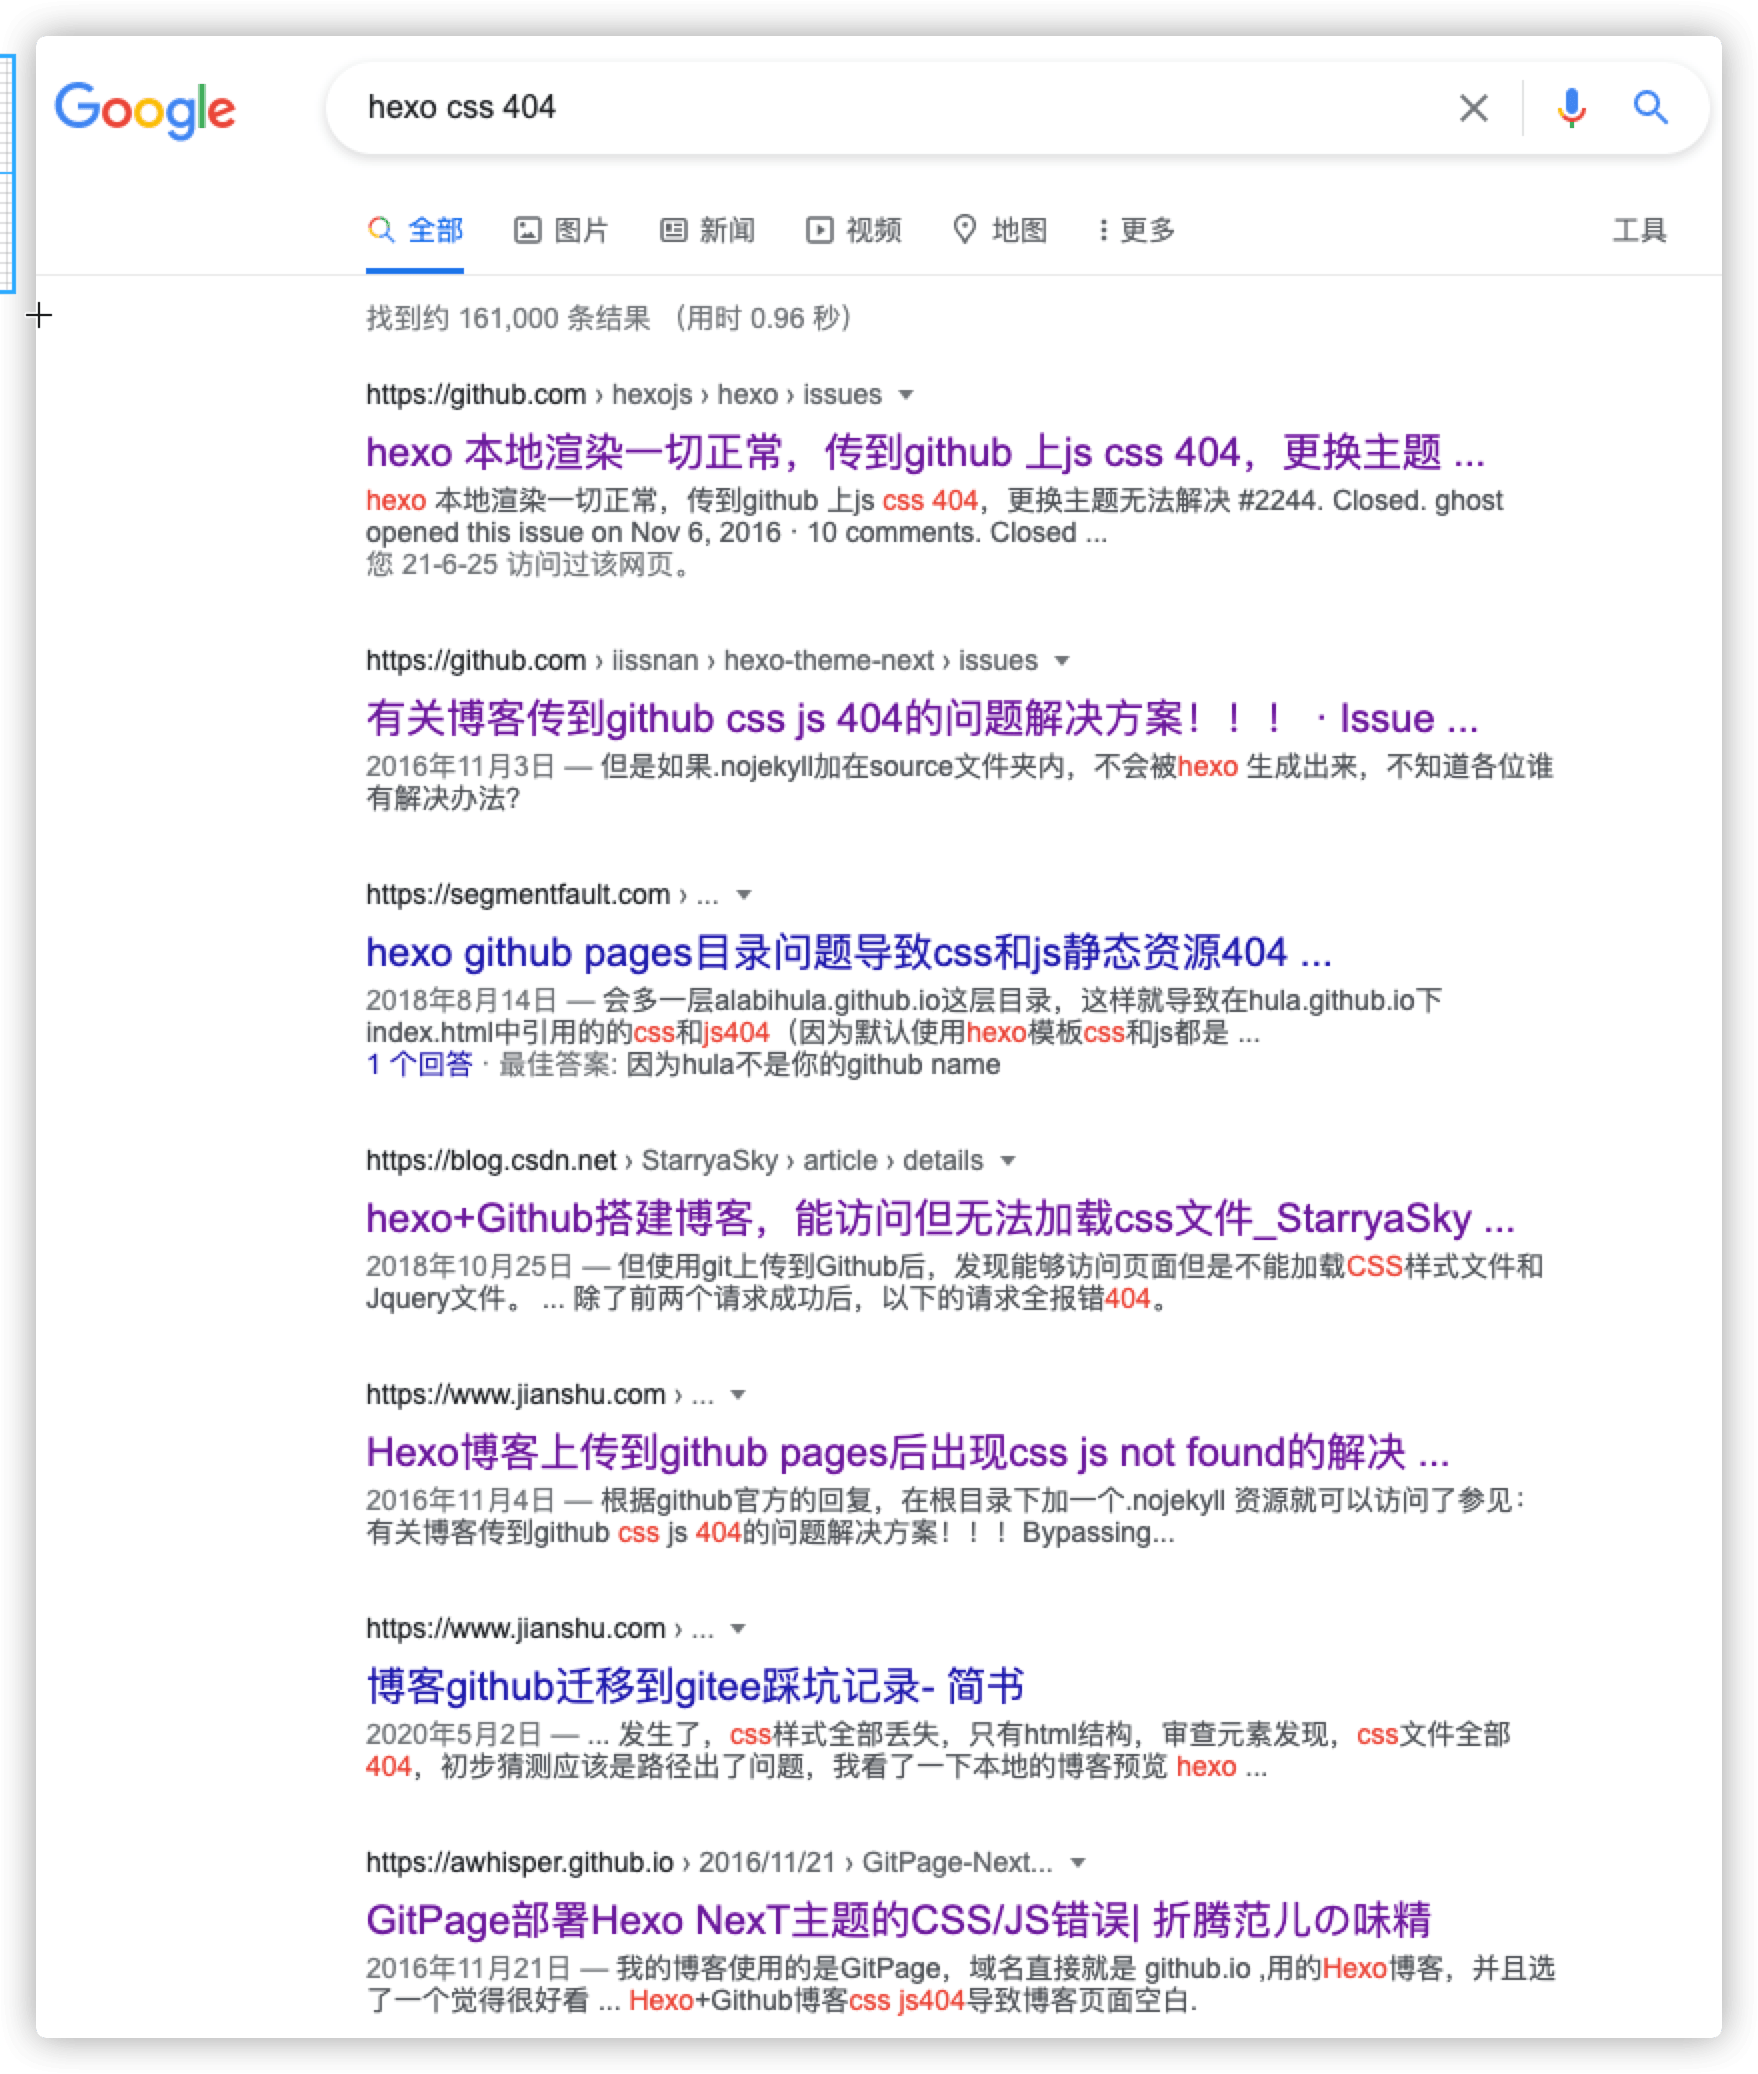Viewport: 1758px width, 2074px height.
Task: Open dropdown arrow next to blog.csdn.net StarryaSky URL
Action: click(x=1008, y=1161)
